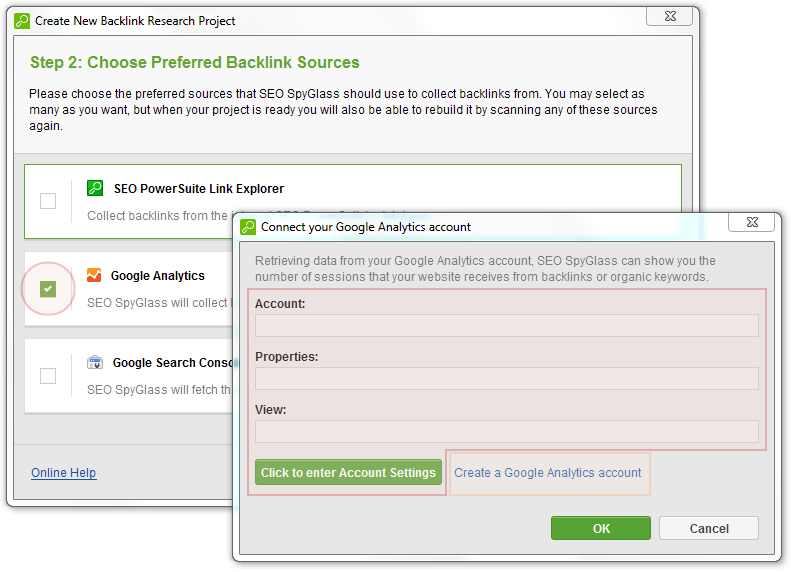Uncheck the Google Analytics source checkbox
Image resolution: width=791 pixels, height=572 pixels.
tap(48, 289)
